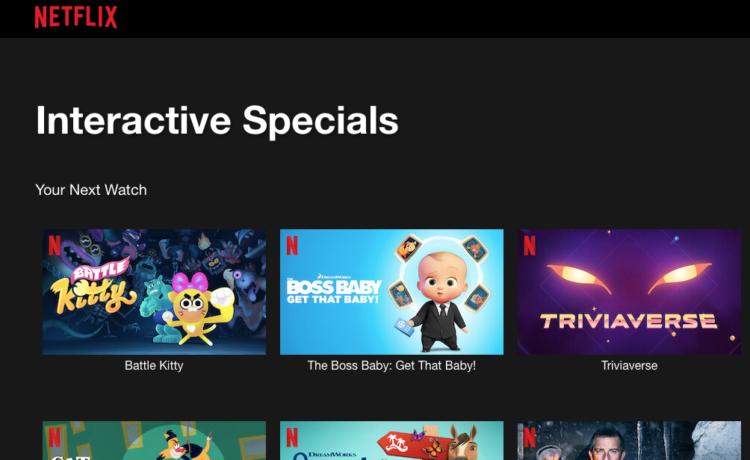The width and height of the screenshot is (750, 460).
Task: Click the Battle Kitty logo art inside thumbnail
Action: click(96, 285)
